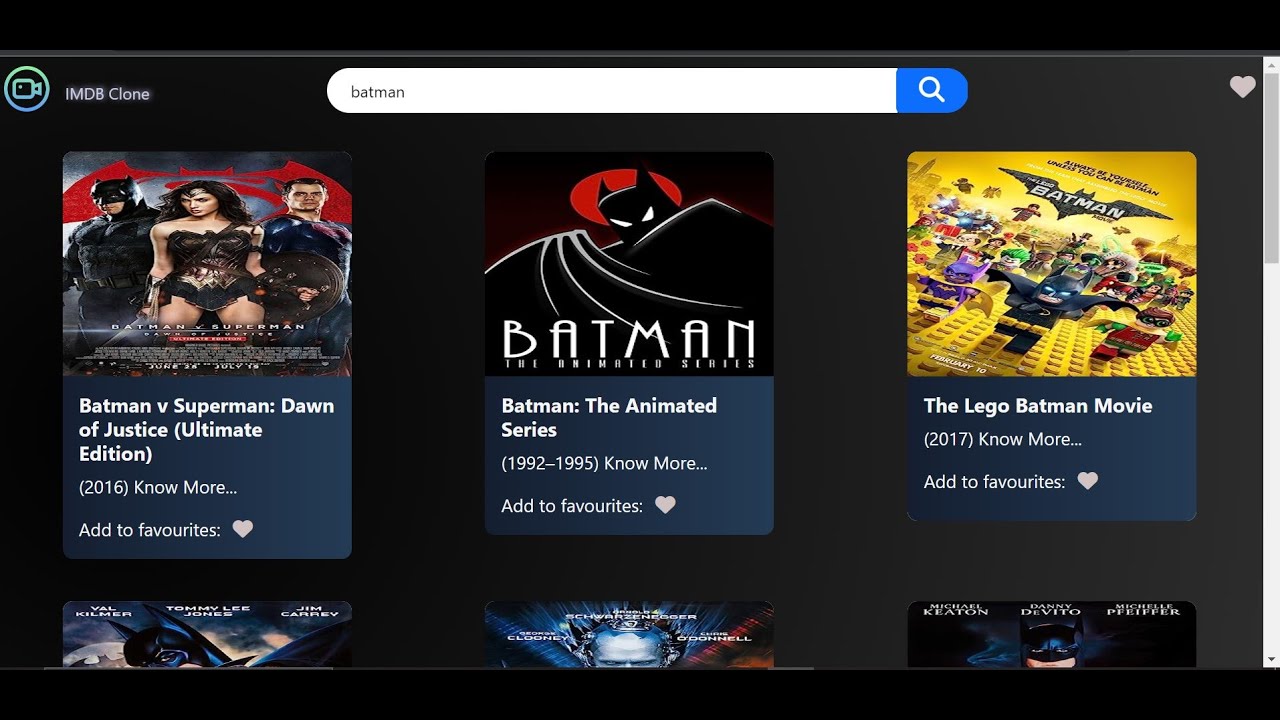The image size is (1280, 720).
Task: Select title Batman v Superman: Dawn of Justice
Action: click(x=207, y=430)
